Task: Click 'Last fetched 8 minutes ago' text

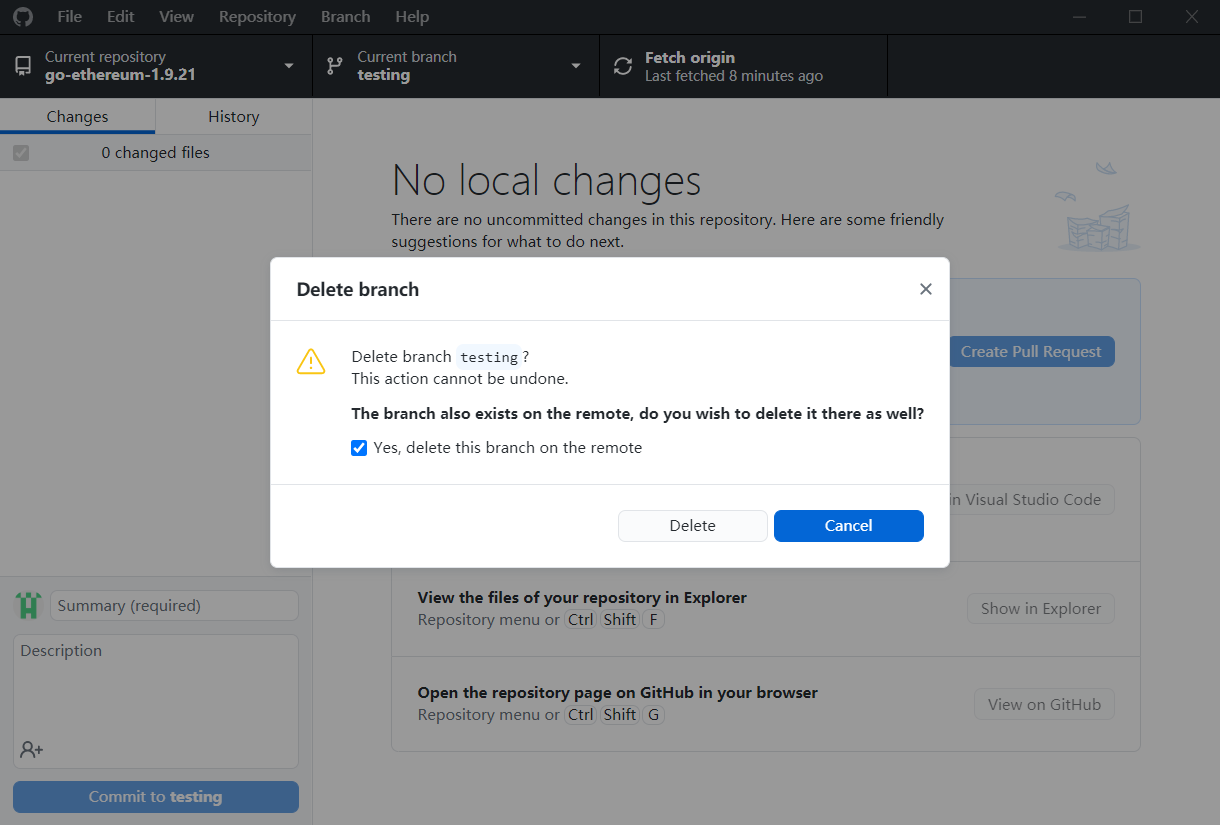Action: click(734, 76)
